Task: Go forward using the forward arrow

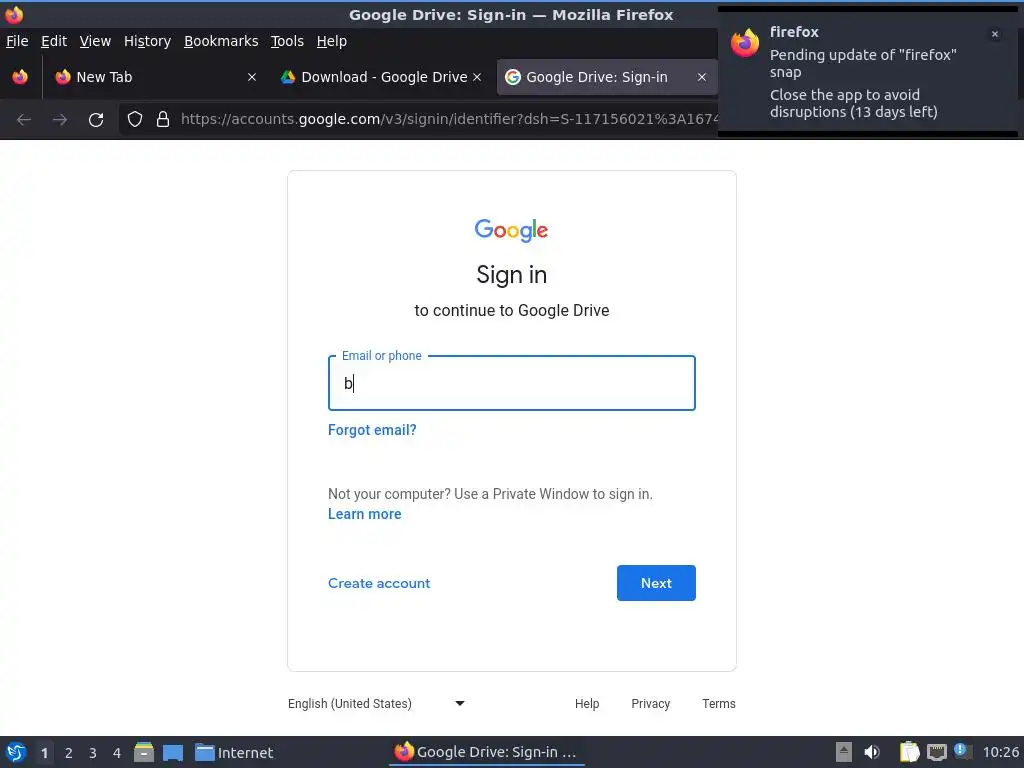Action: pyautogui.click(x=59, y=120)
